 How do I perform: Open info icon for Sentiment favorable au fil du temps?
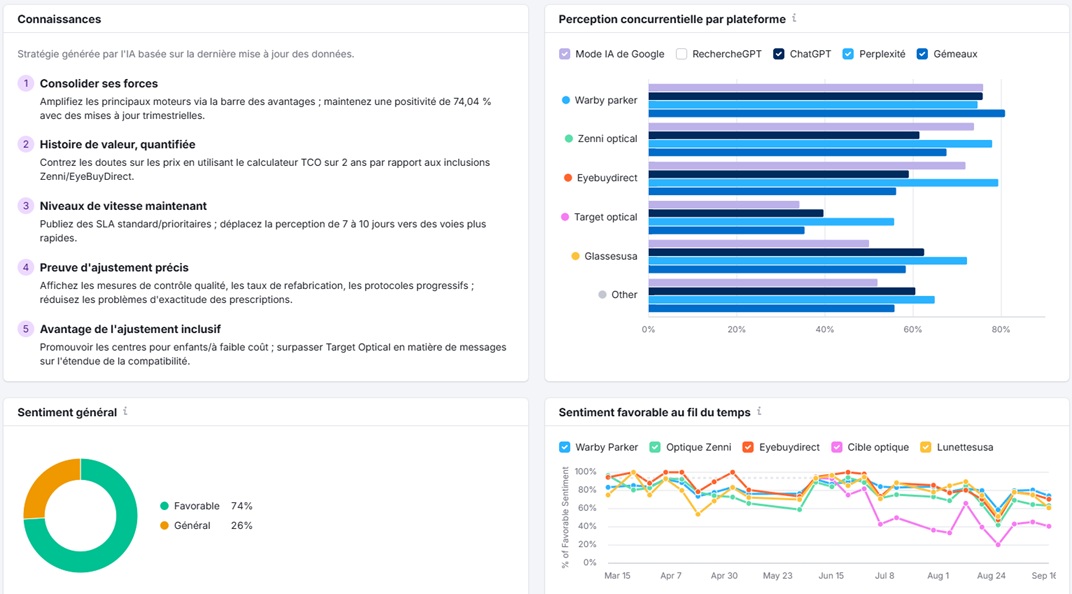pyautogui.click(x=761, y=411)
